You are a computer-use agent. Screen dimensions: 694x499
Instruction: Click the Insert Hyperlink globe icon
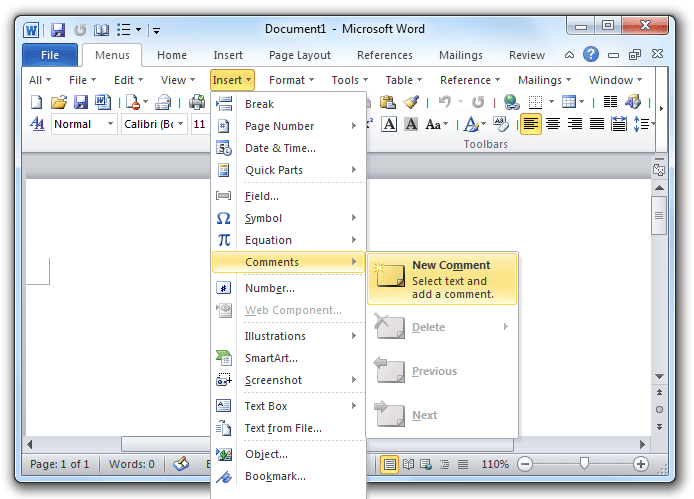pyautogui.click(x=512, y=102)
